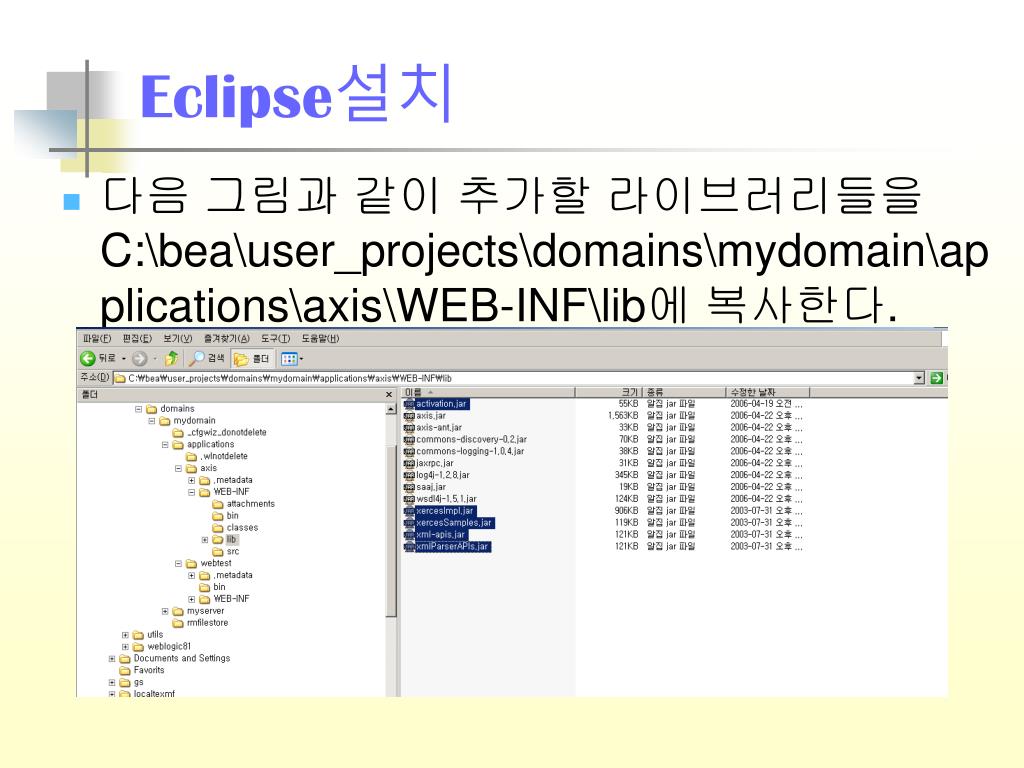The width and height of the screenshot is (1024, 768).
Task: Sort by 이름 column header
Action: pos(488,392)
